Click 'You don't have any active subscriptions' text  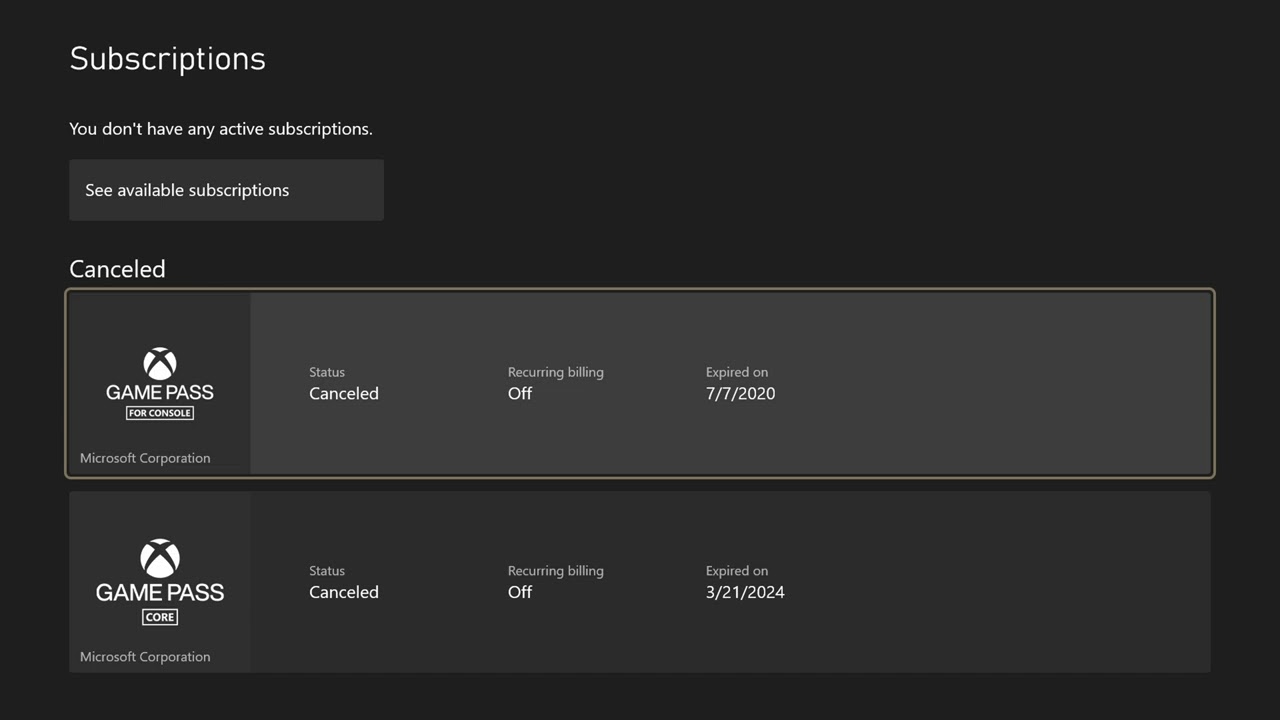tap(221, 129)
